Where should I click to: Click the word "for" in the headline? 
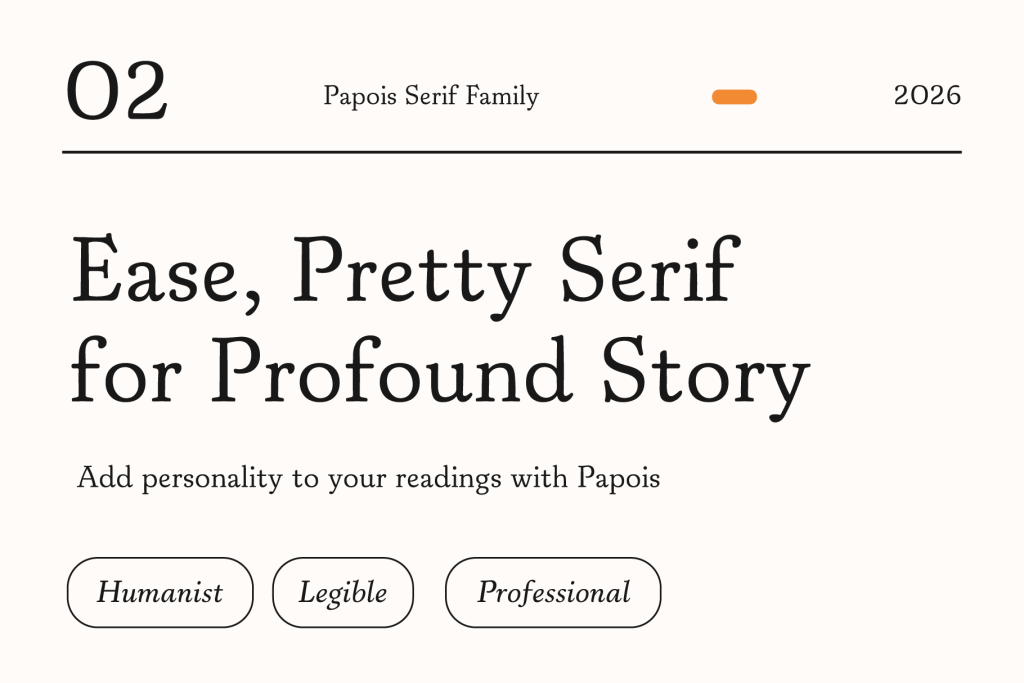127,371
